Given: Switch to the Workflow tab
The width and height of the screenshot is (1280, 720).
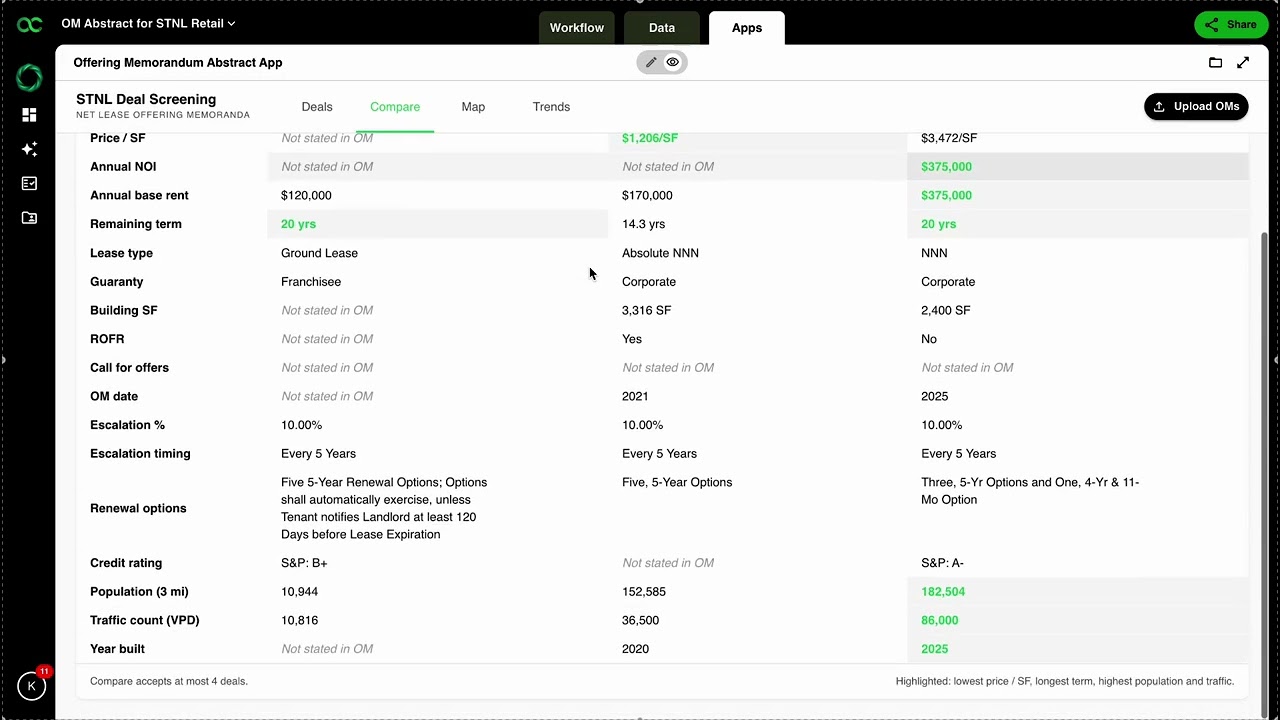Looking at the screenshot, I should click(x=577, y=28).
